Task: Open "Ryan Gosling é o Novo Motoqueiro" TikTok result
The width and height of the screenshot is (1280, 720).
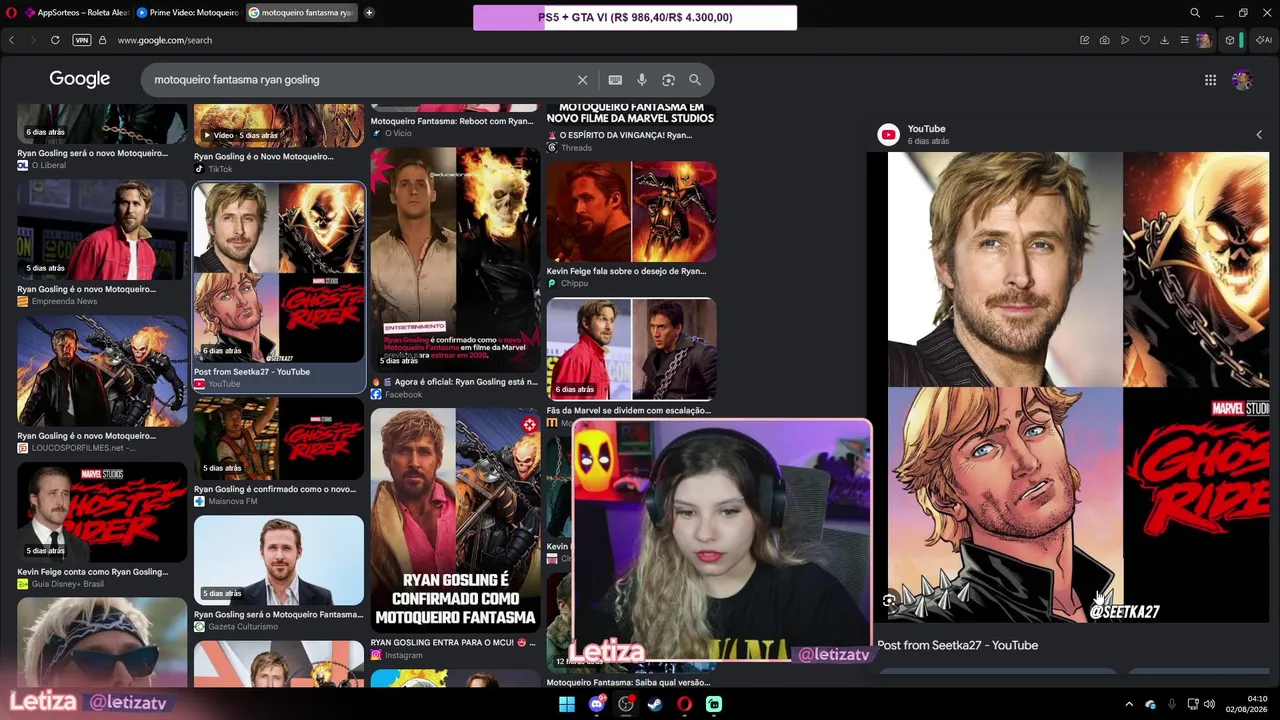Action: coord(264,157)
